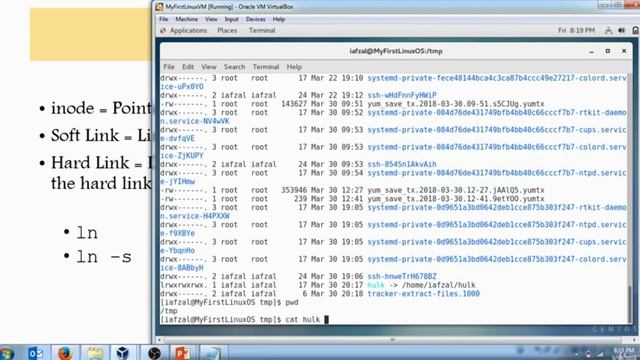Click the wired network status icon in GNOME panel
Screen dimensions: 640x360
click(609, 31)
